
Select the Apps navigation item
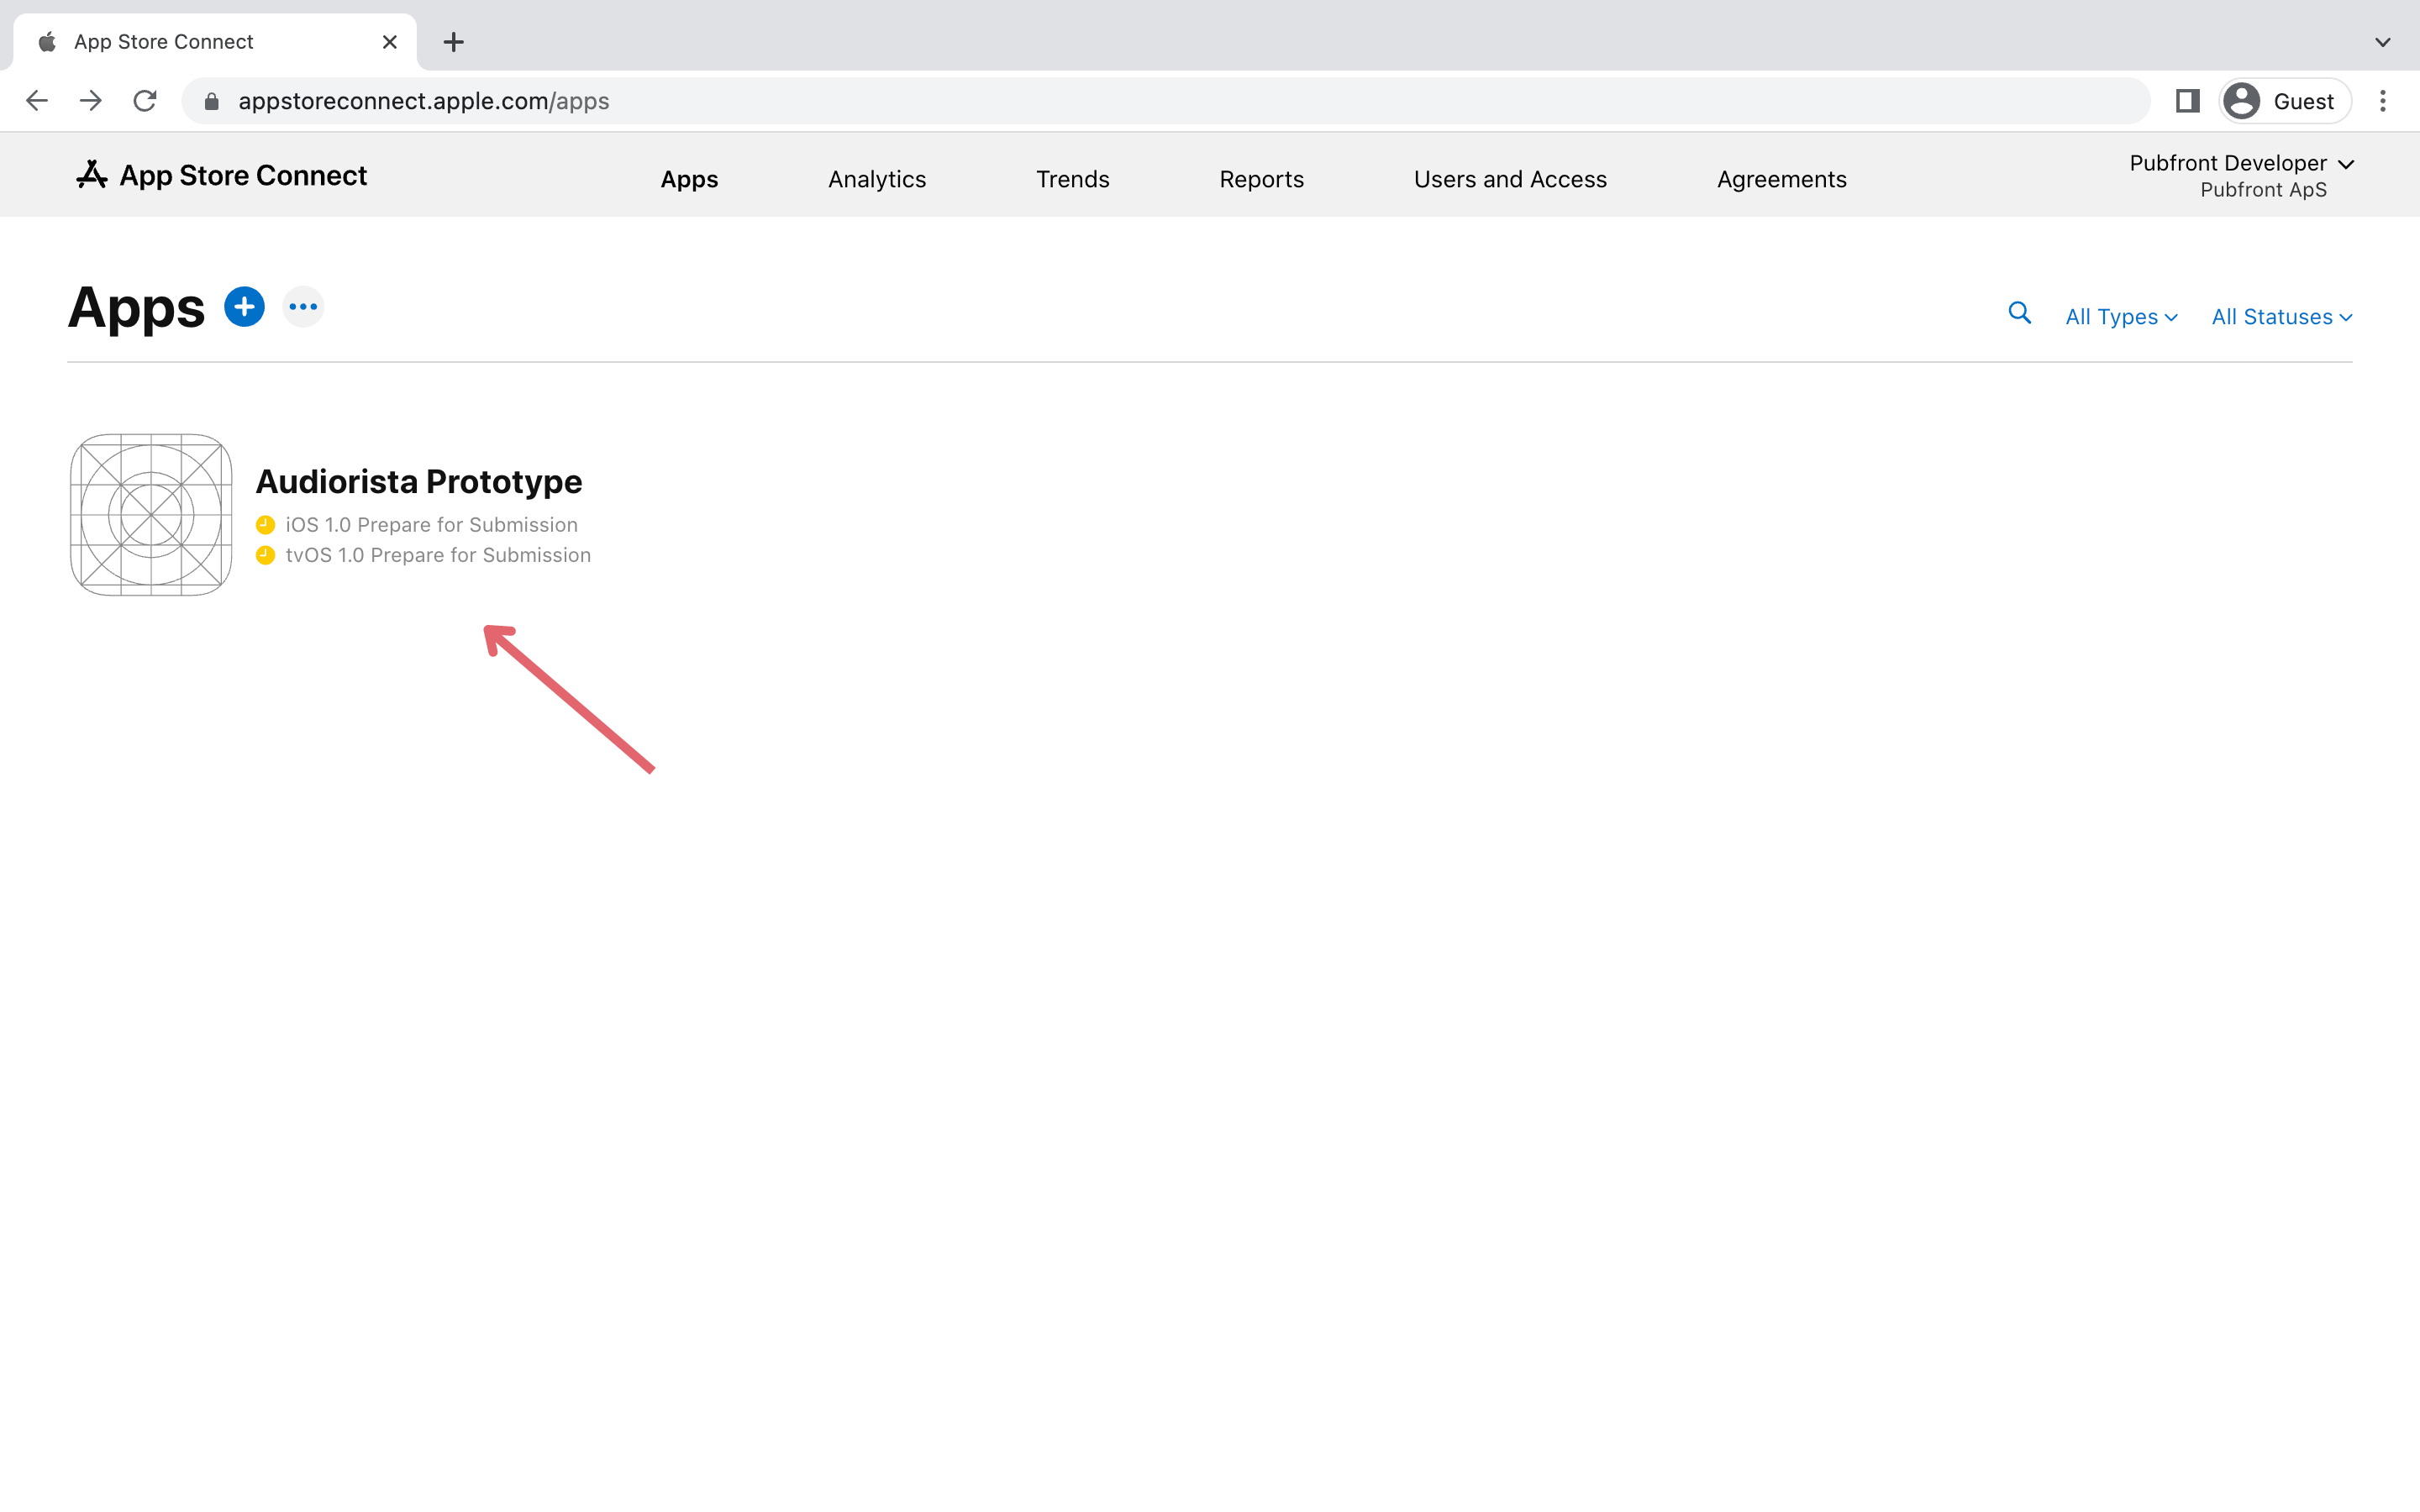tap(689, 179)
